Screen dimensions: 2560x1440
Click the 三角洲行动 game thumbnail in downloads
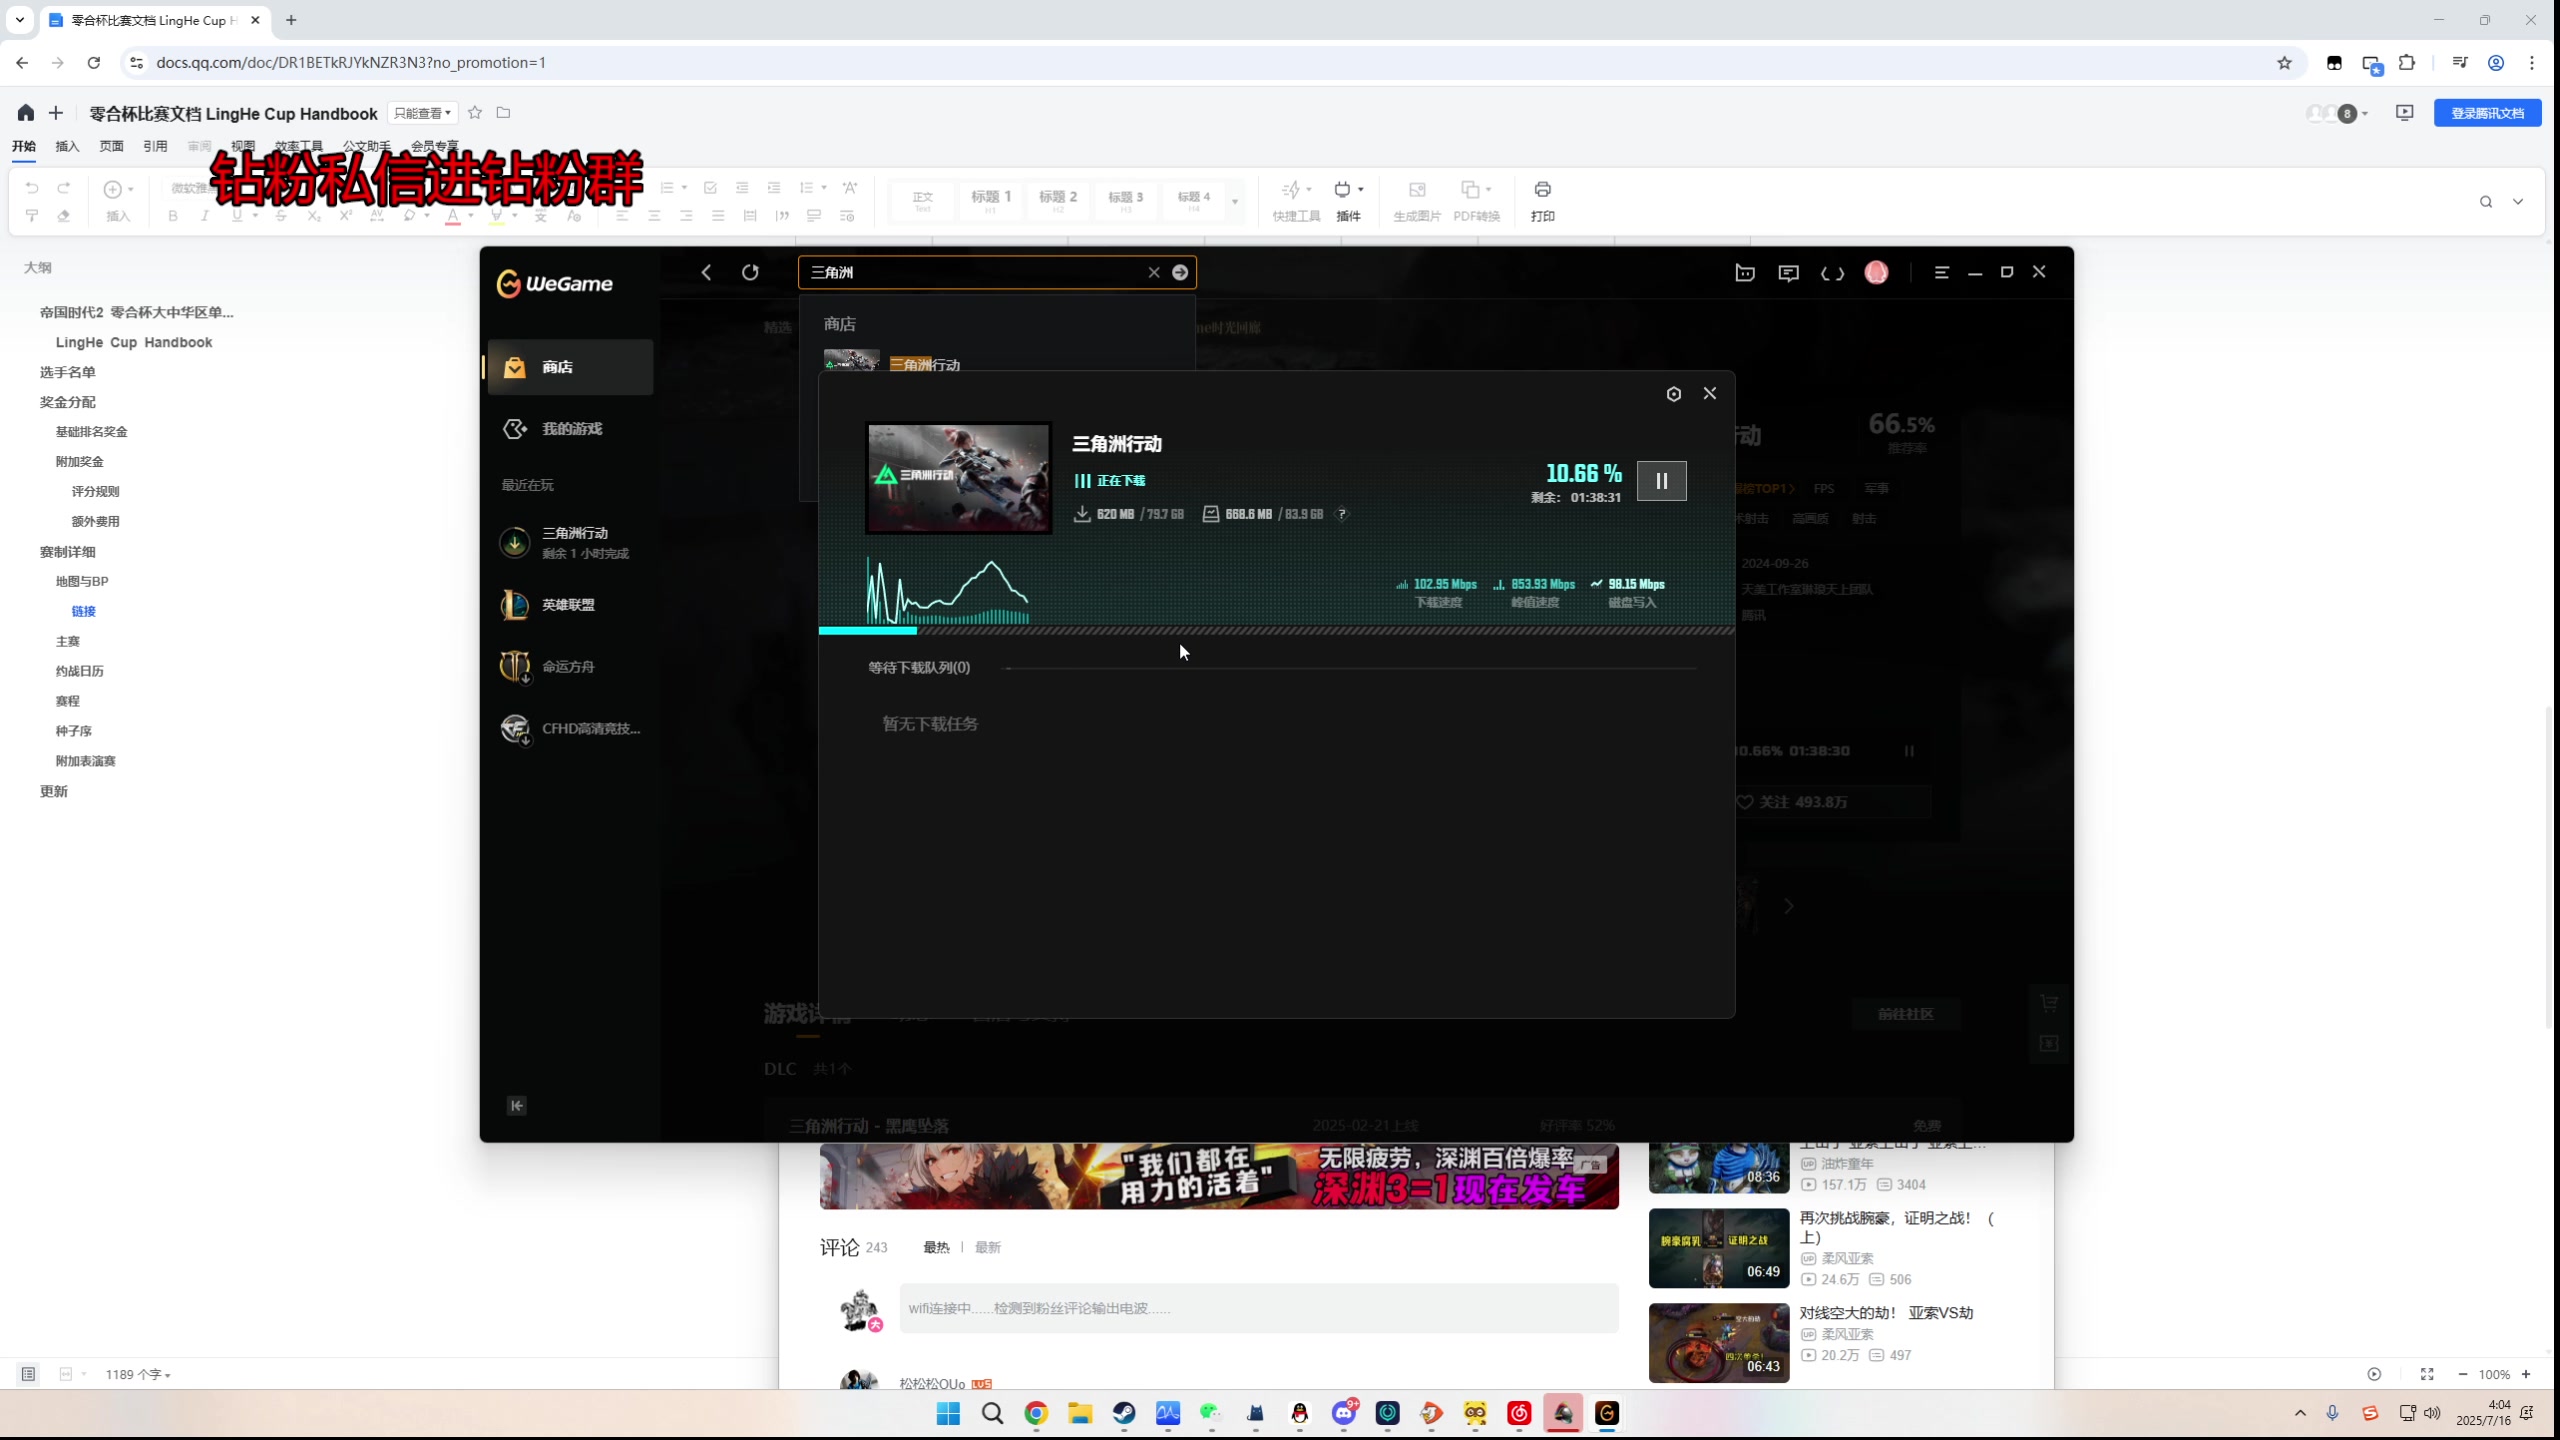958,478
